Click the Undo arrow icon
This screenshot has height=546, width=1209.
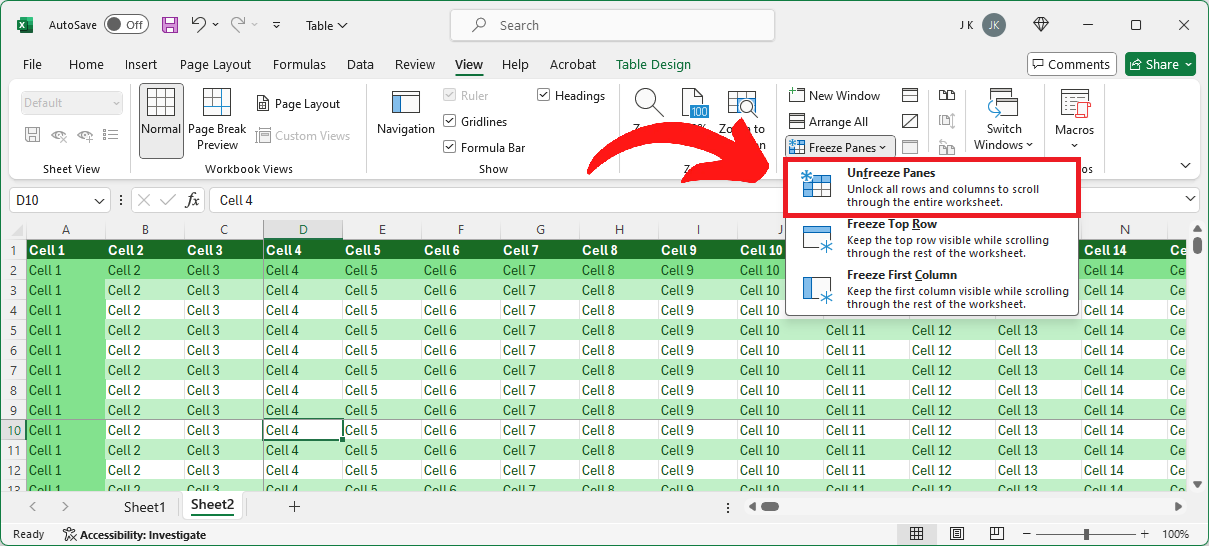tap(199, 25)
